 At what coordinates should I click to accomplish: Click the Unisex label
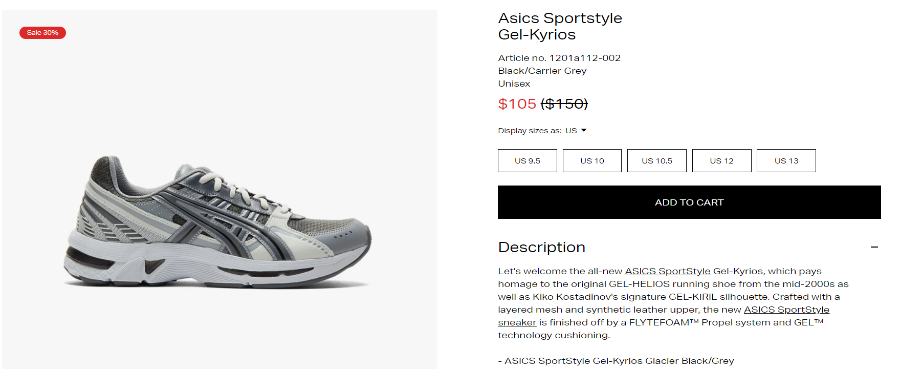(x=514, y=84)
